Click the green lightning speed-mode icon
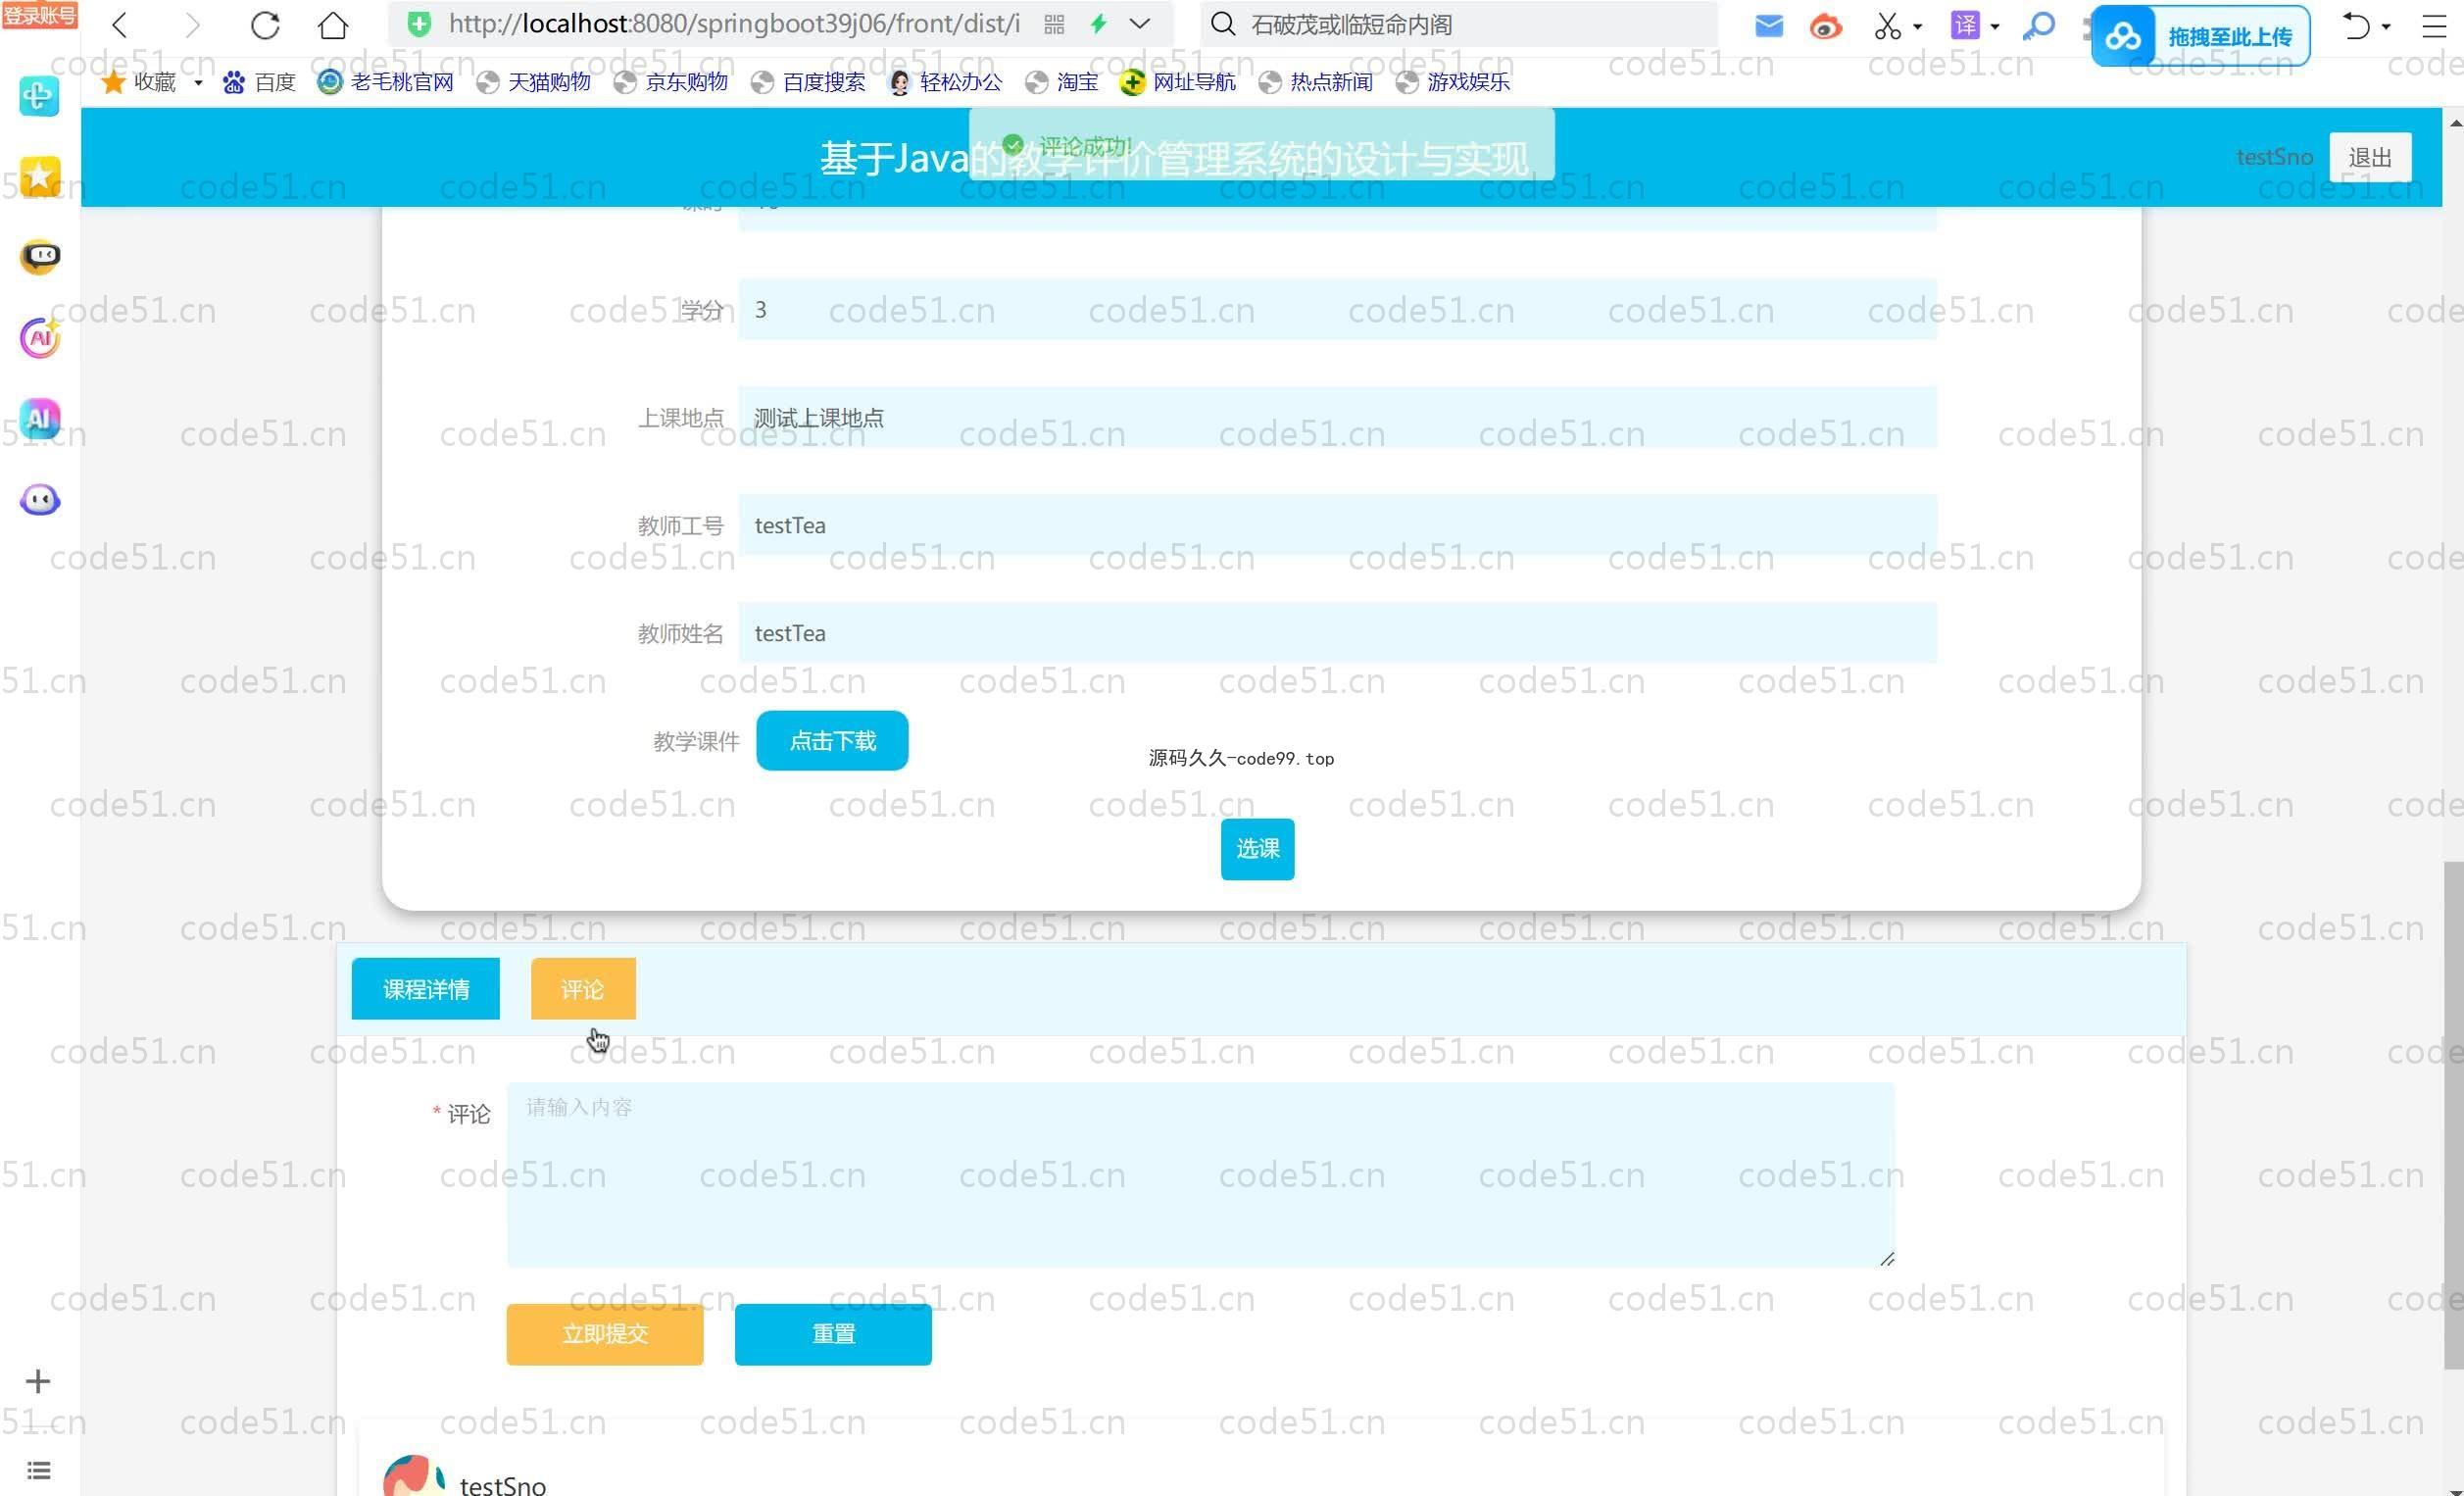This screenshot has width=2464, height=1496. pyautogui.click(x=1099, y=24)
